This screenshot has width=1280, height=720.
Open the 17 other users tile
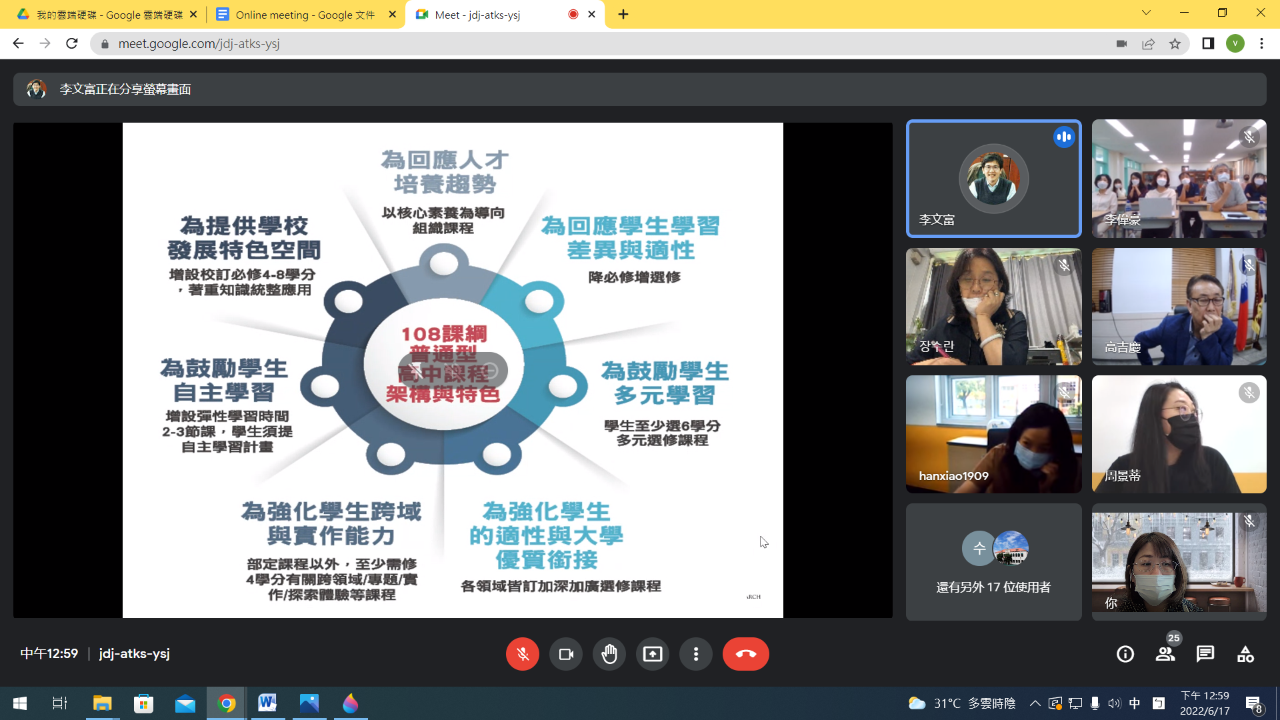pyautogui.click(x=993, y=561)
